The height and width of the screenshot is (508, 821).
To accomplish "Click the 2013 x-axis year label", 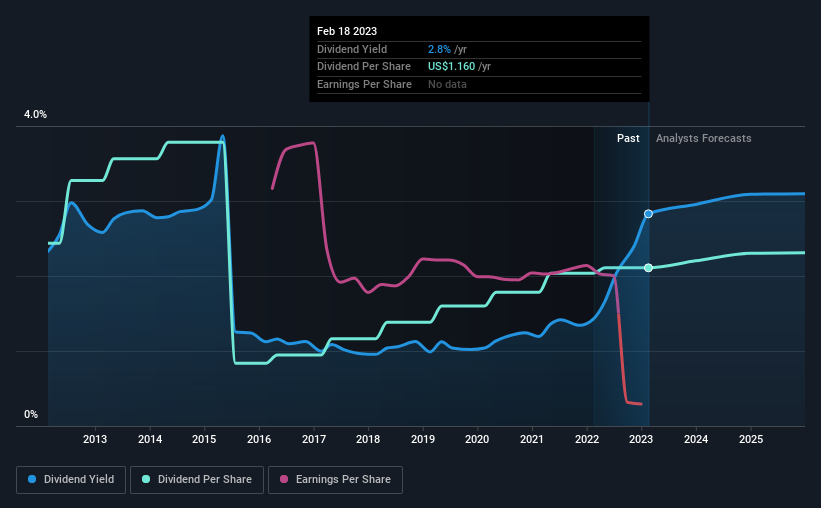I will 95,439.
